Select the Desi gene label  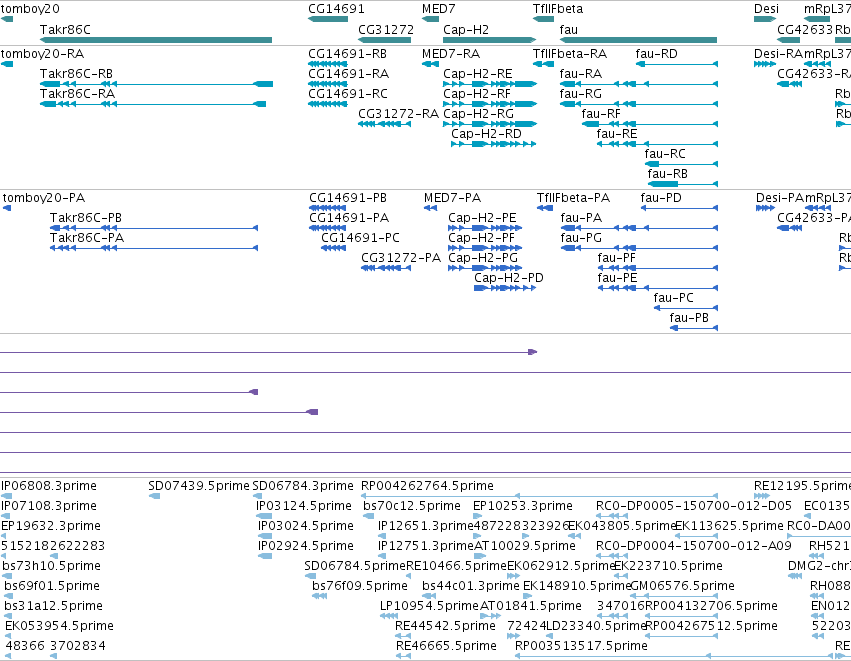(x=766, y=9)
